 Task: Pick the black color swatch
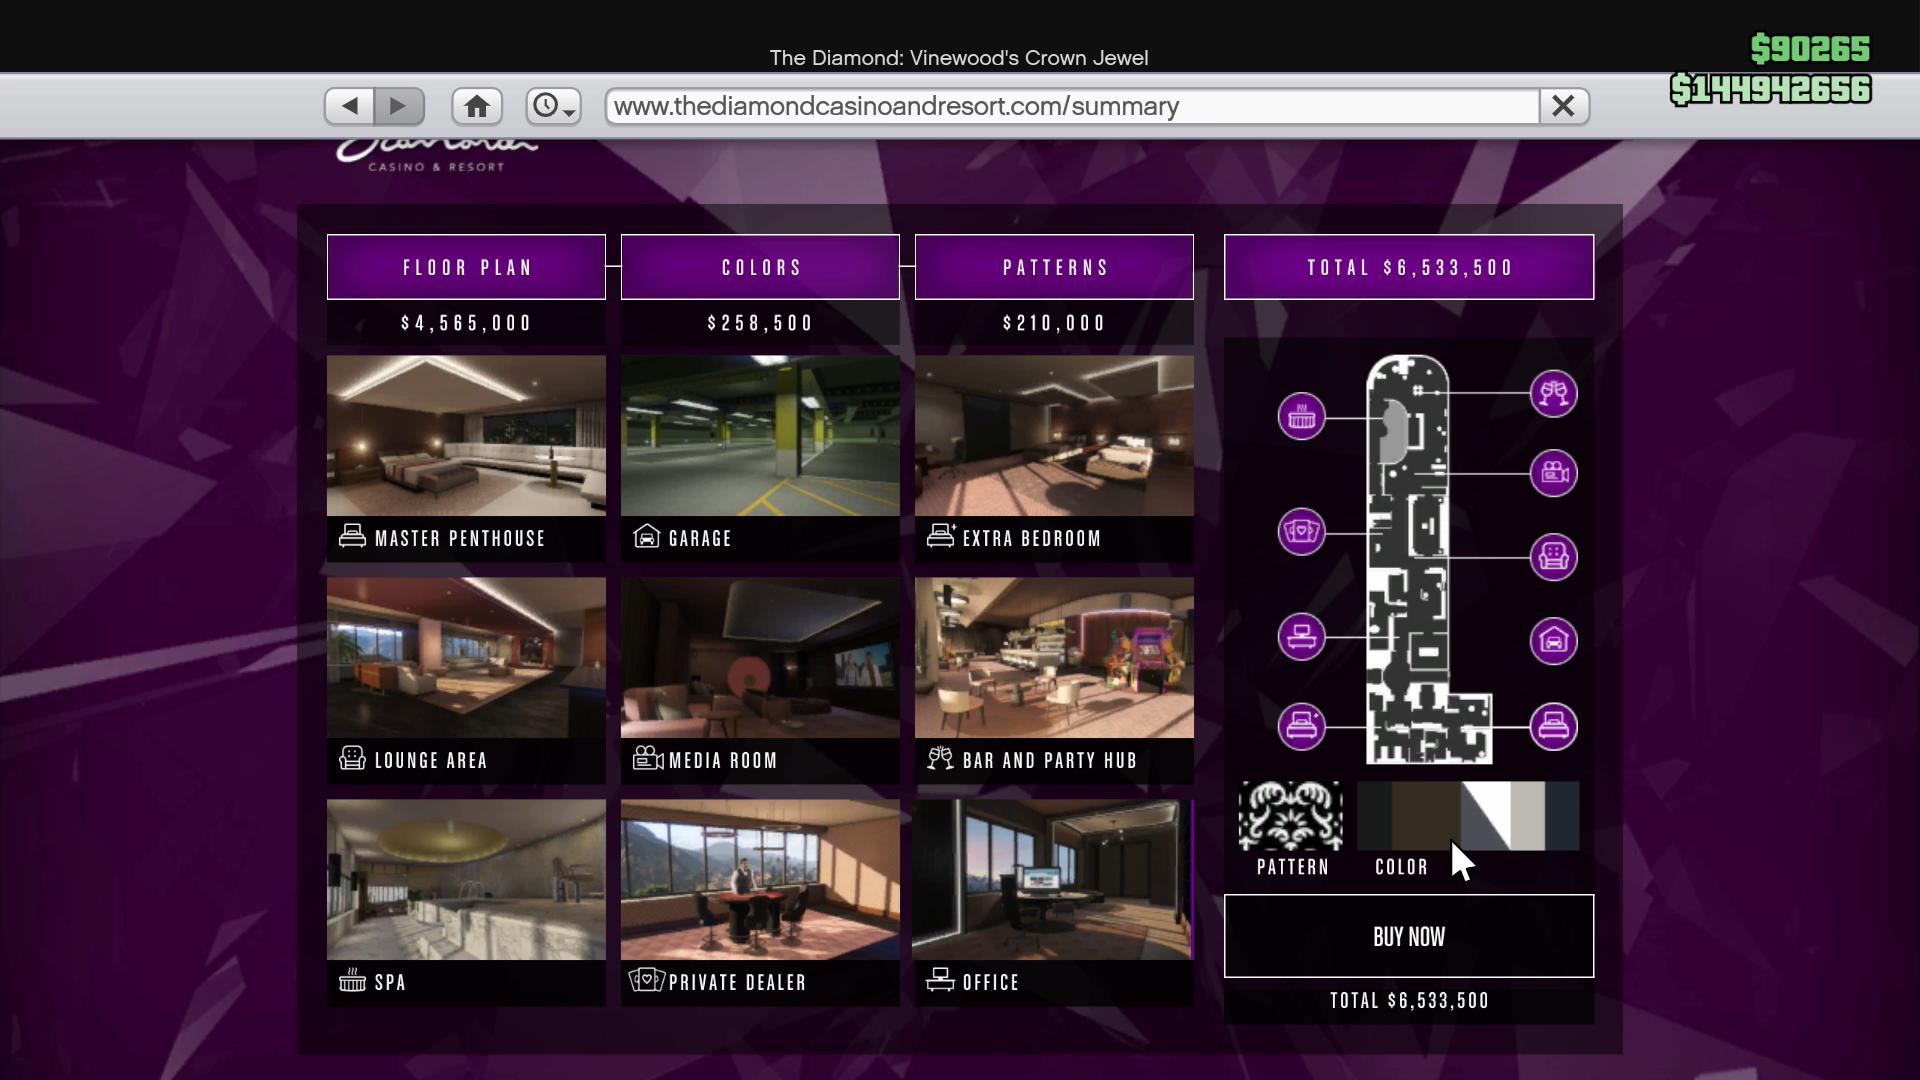click(1374, 816)
